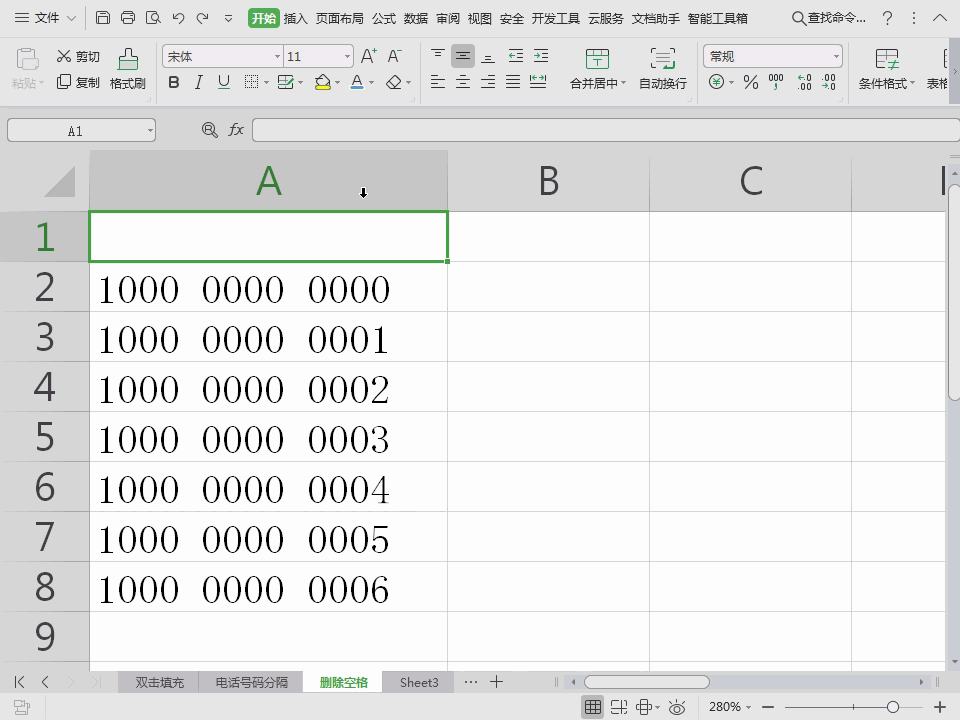Expand quick access toolbar customize arrow
This screenshot has width=960, height=720.
coord(228,18)
